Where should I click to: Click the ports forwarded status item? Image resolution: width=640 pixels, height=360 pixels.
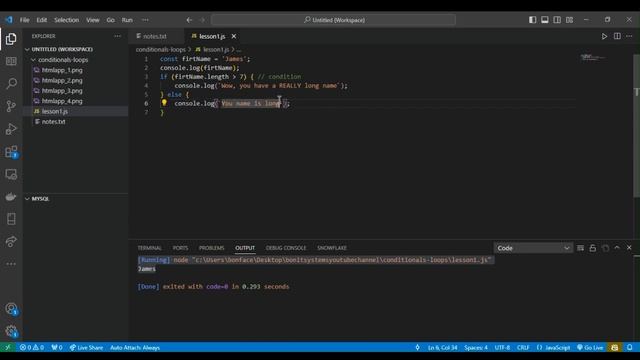[x=57, y=347]
